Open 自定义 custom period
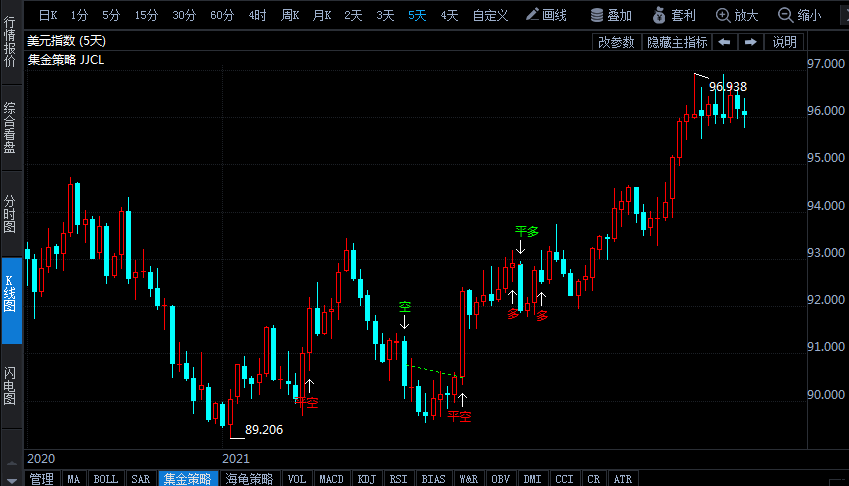849x486 pixels. (491, 15)
